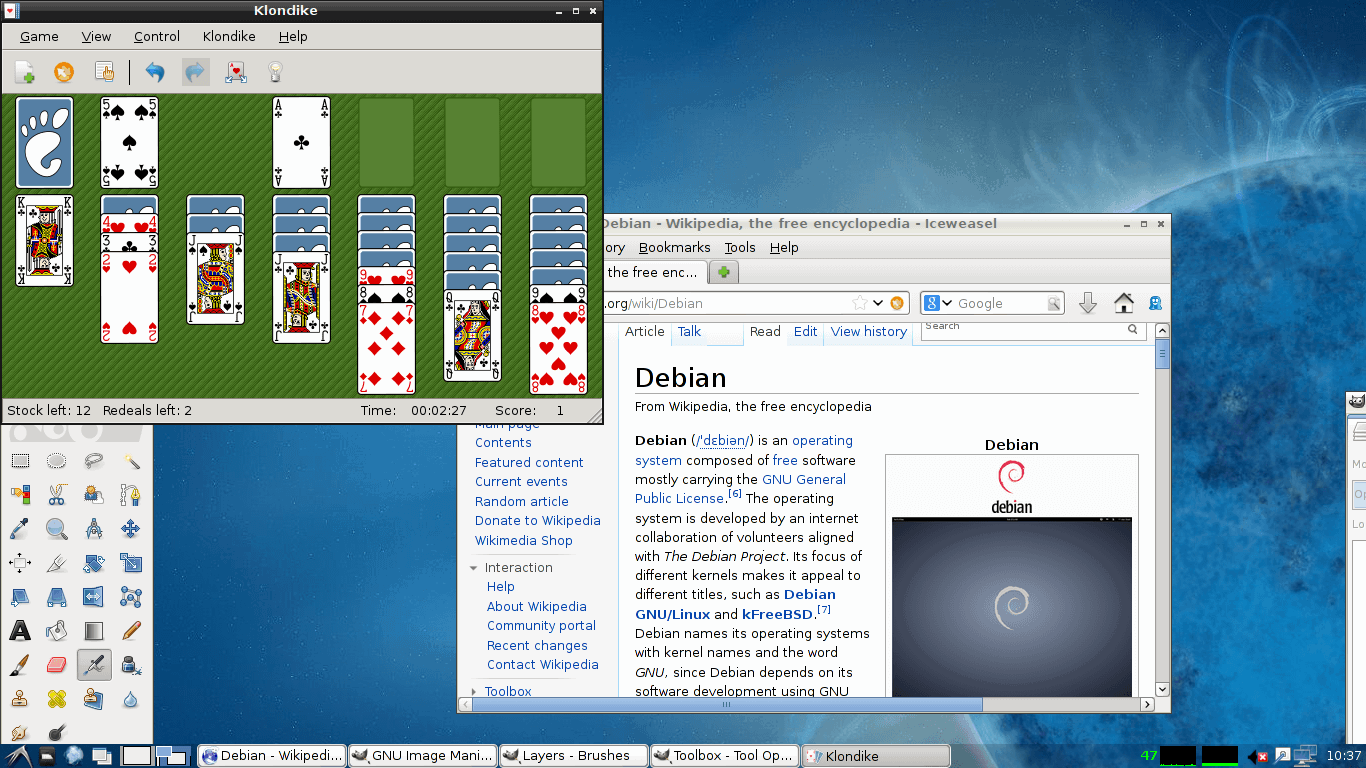
Task: Click the deal card toolbar icon
Action: pos(236,72)
